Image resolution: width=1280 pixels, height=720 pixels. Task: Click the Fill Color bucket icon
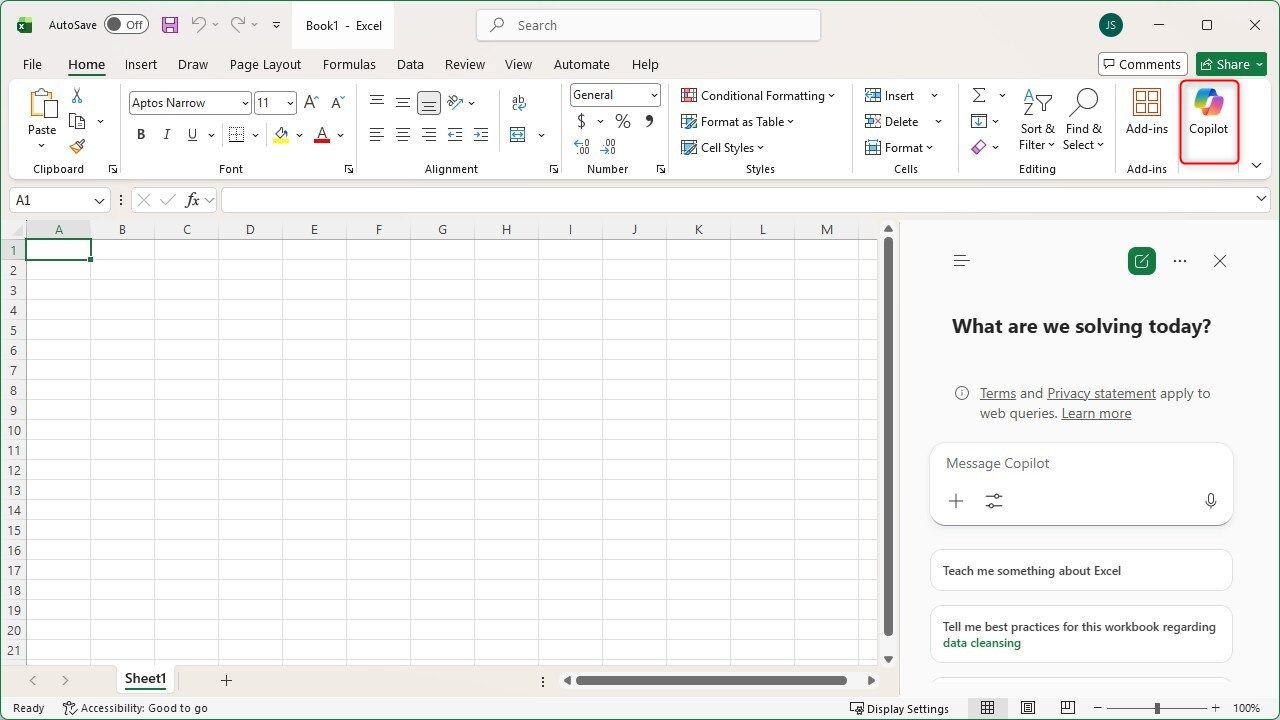click(x=281, y=135)
